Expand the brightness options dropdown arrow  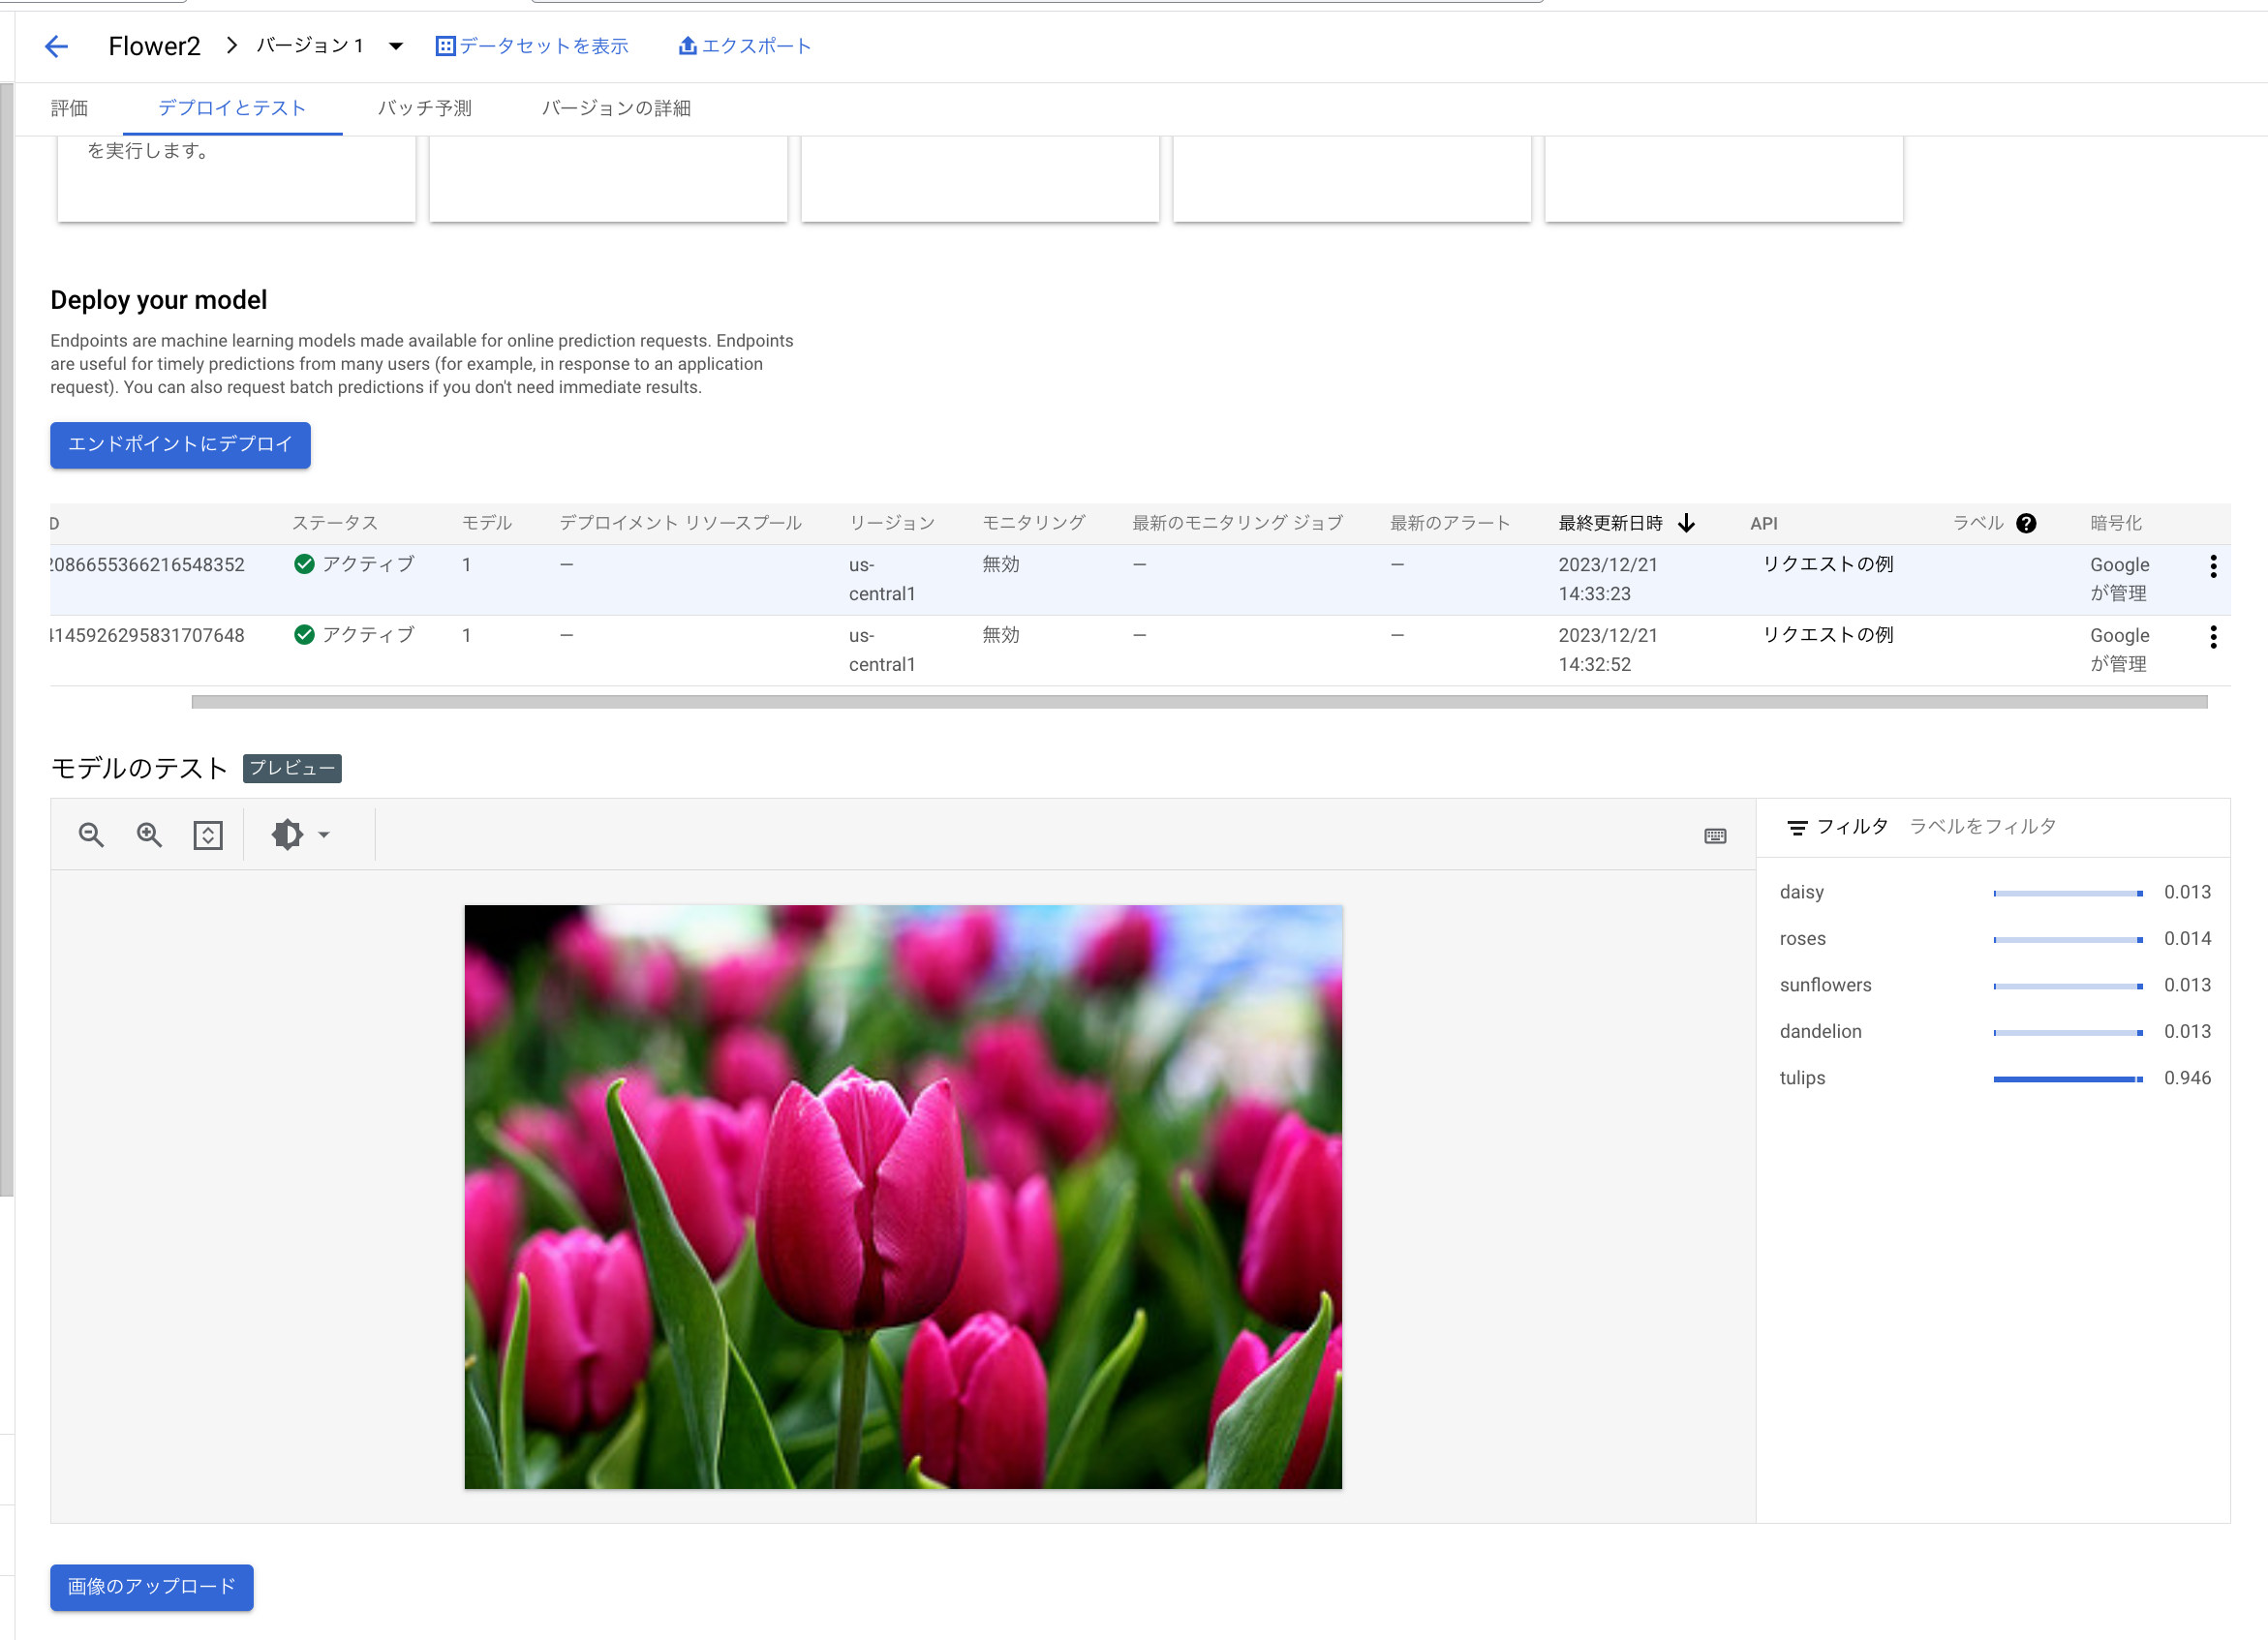tap(323, 835)
